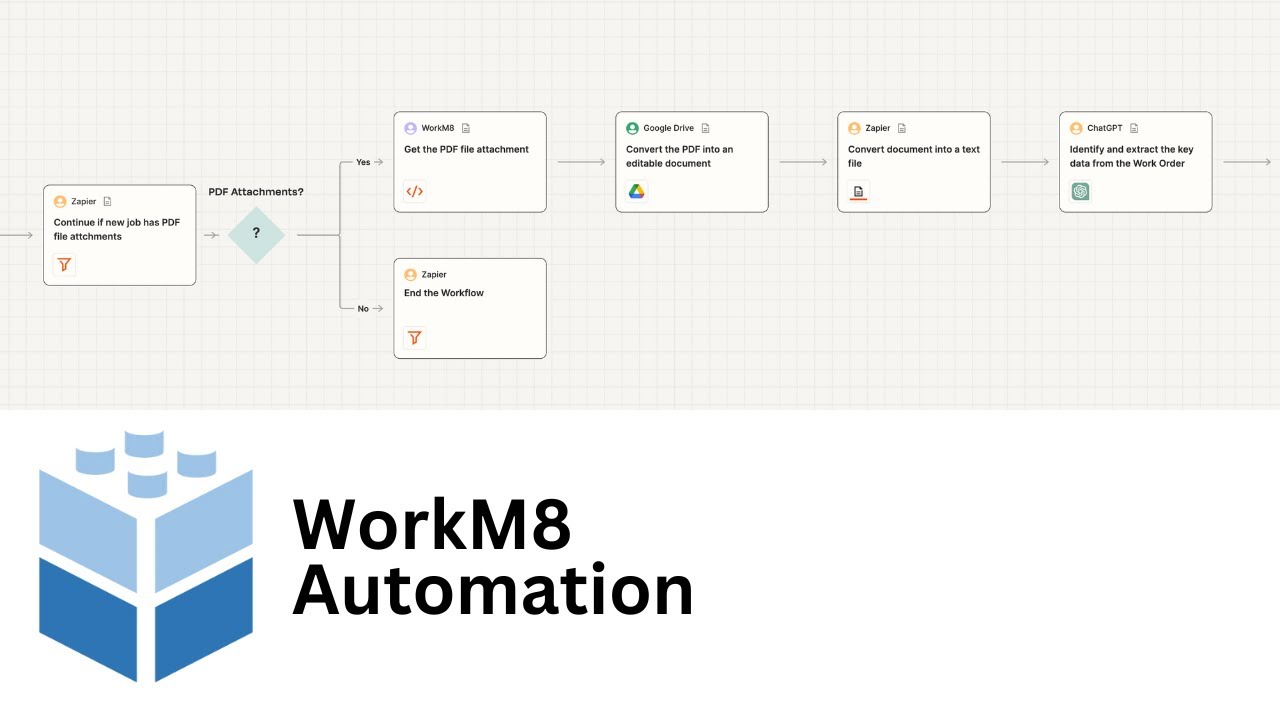Click the filter icon in End the Workflow card
The width and height of the screenshot is (1280, 720).
tap(414, 338)
